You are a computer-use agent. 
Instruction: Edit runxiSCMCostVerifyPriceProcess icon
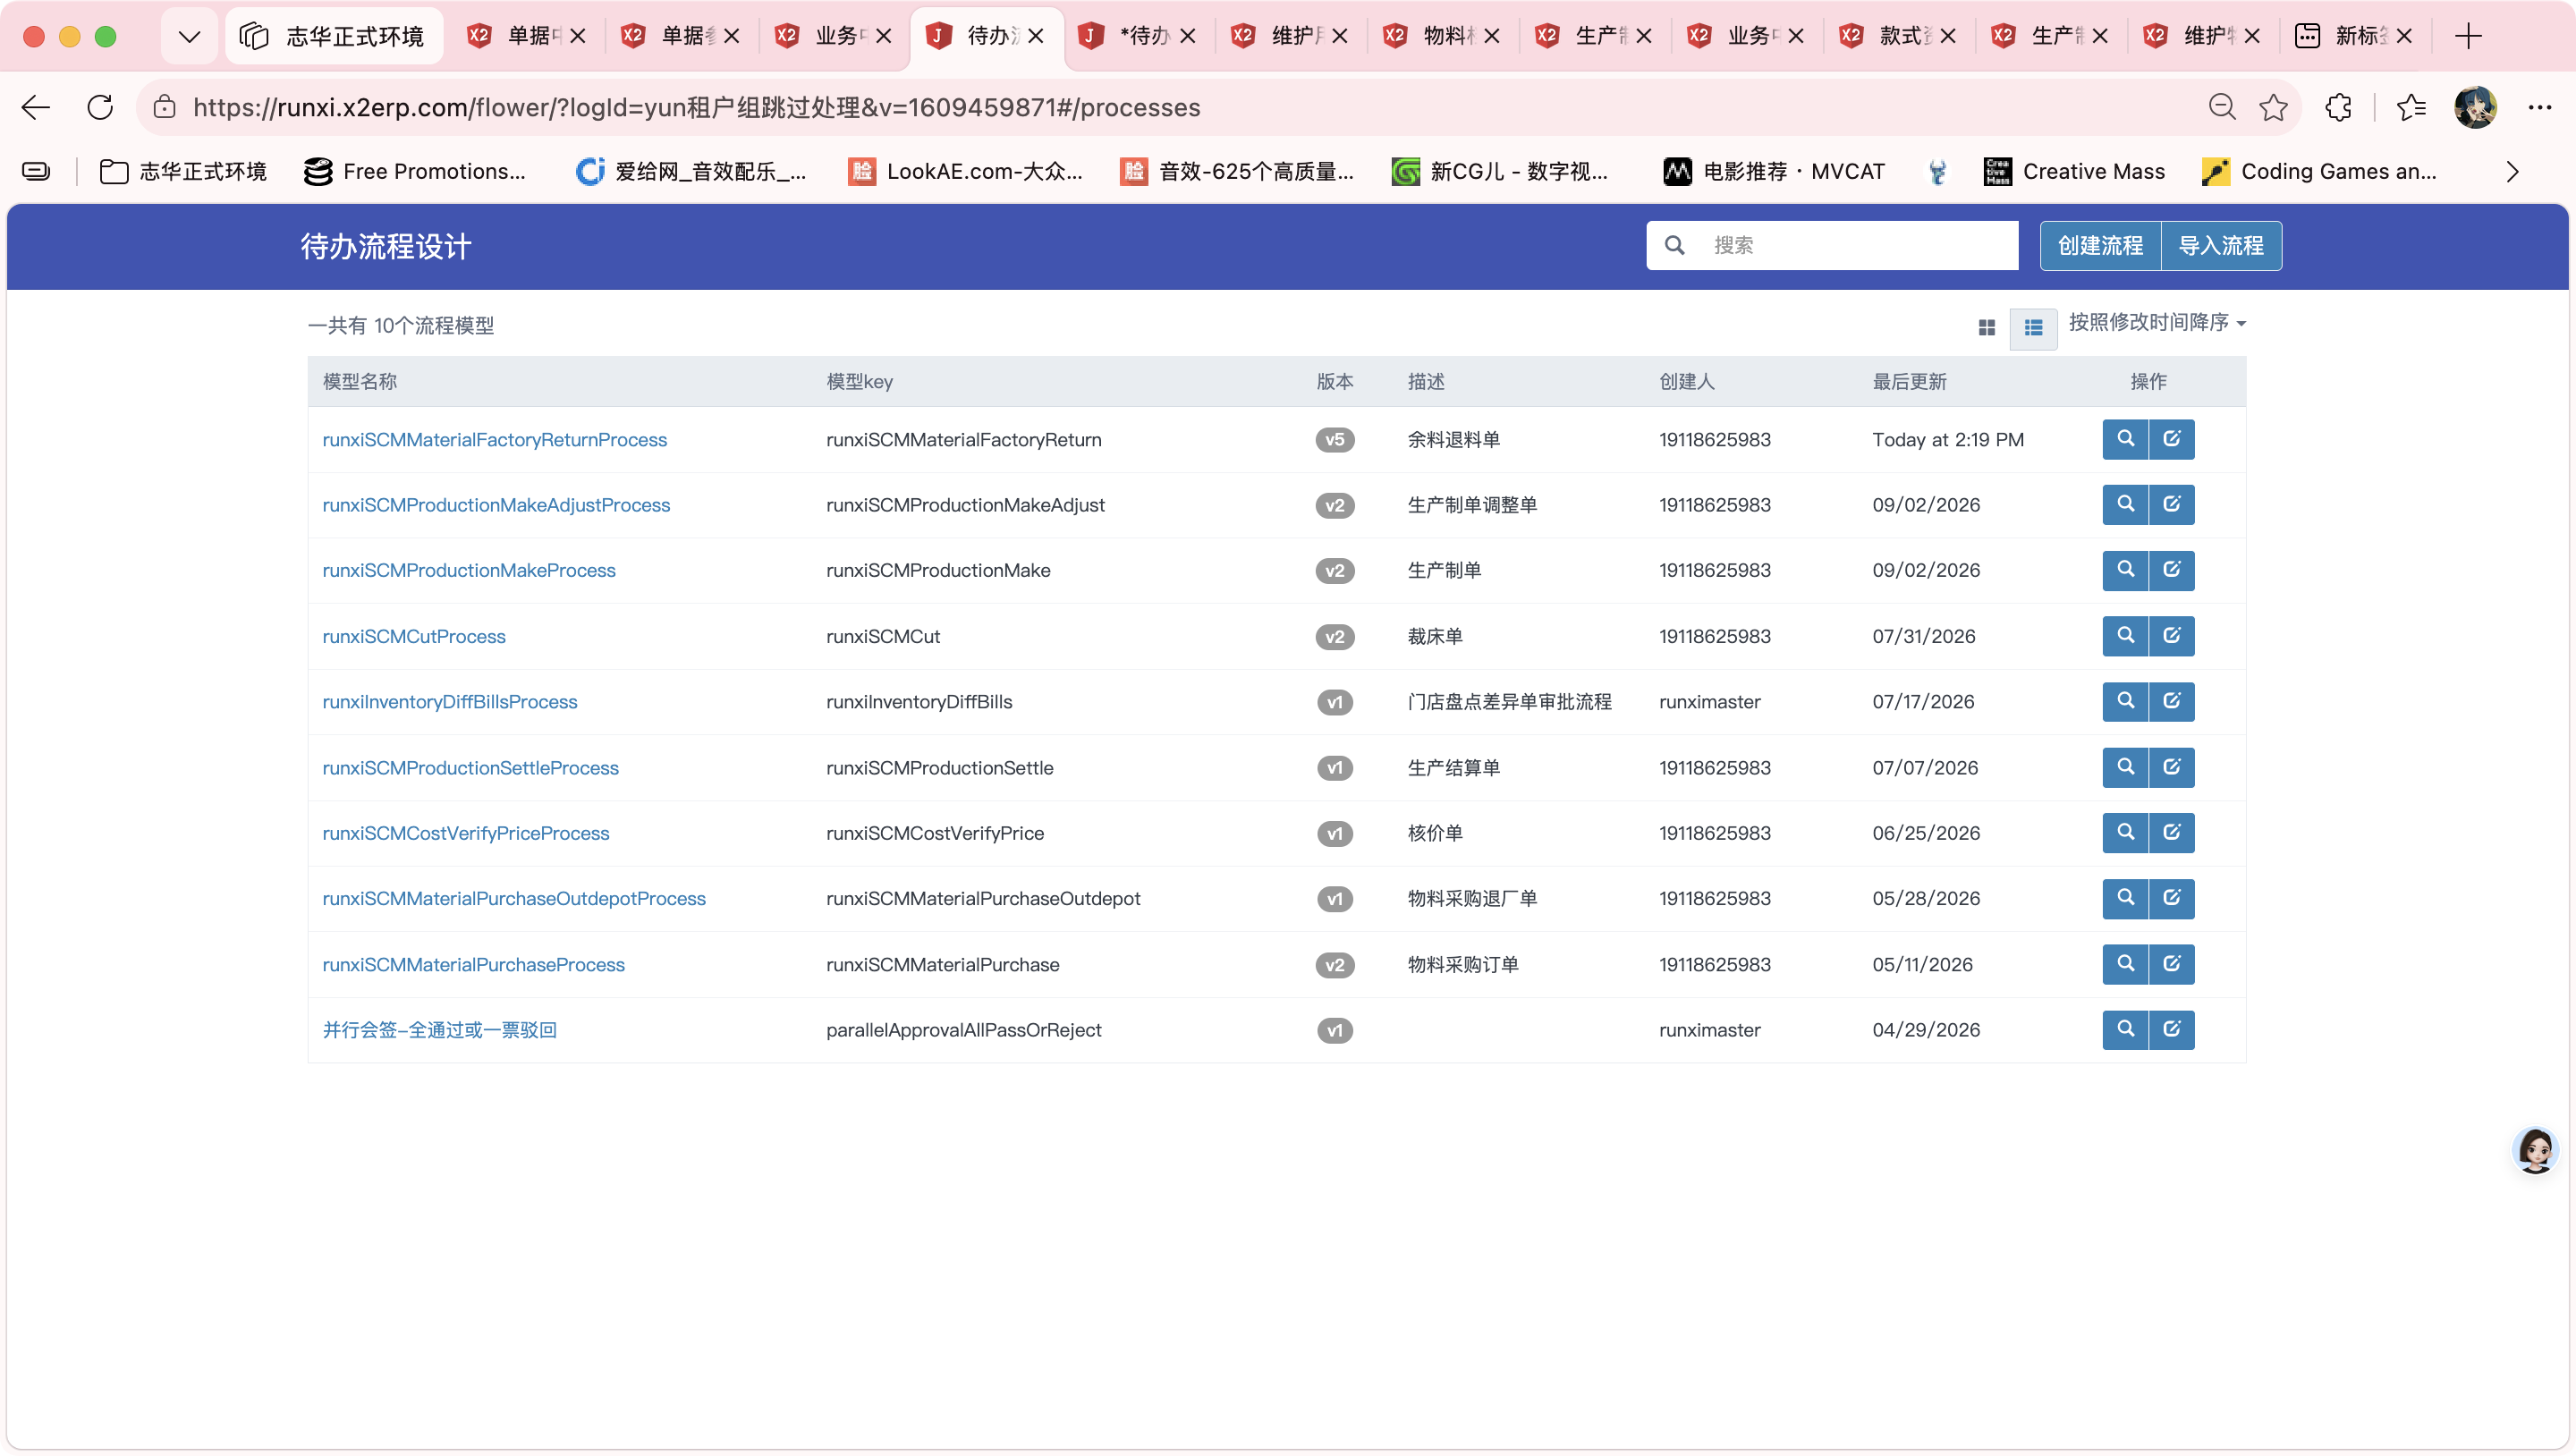point(2172,833)
